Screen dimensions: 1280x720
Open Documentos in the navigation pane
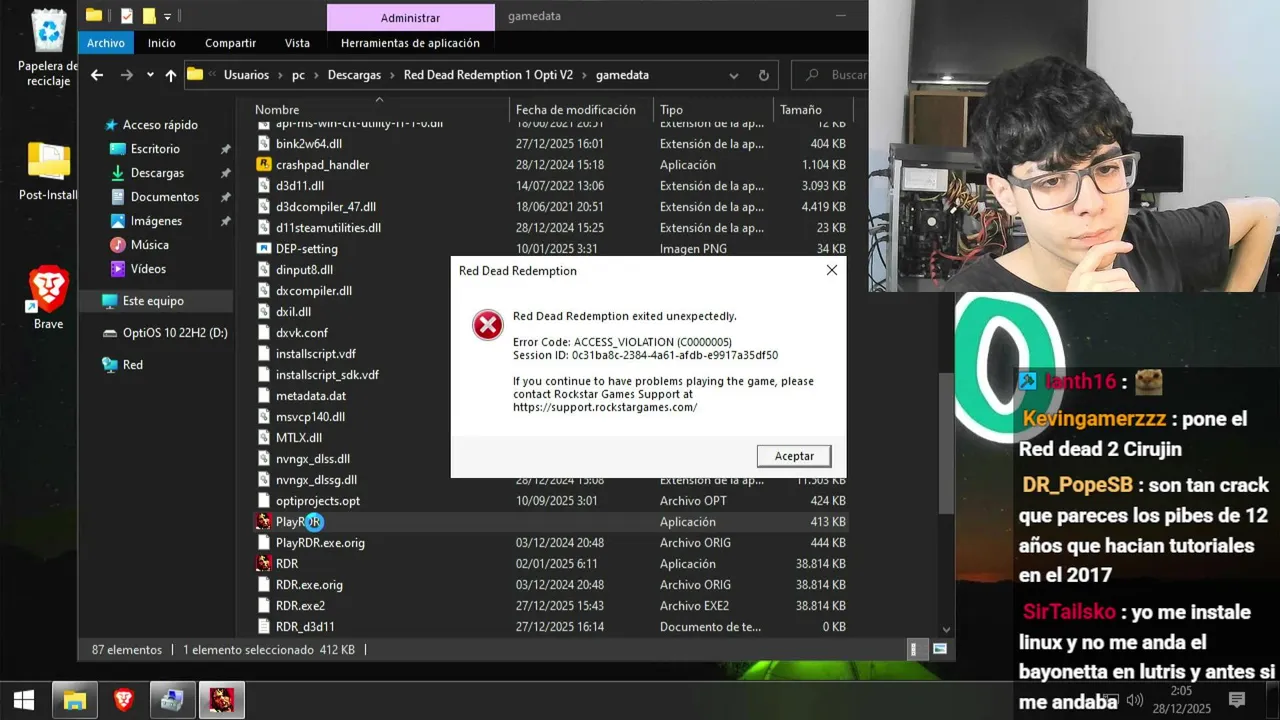pyautogui.click(x=164, y=197)
